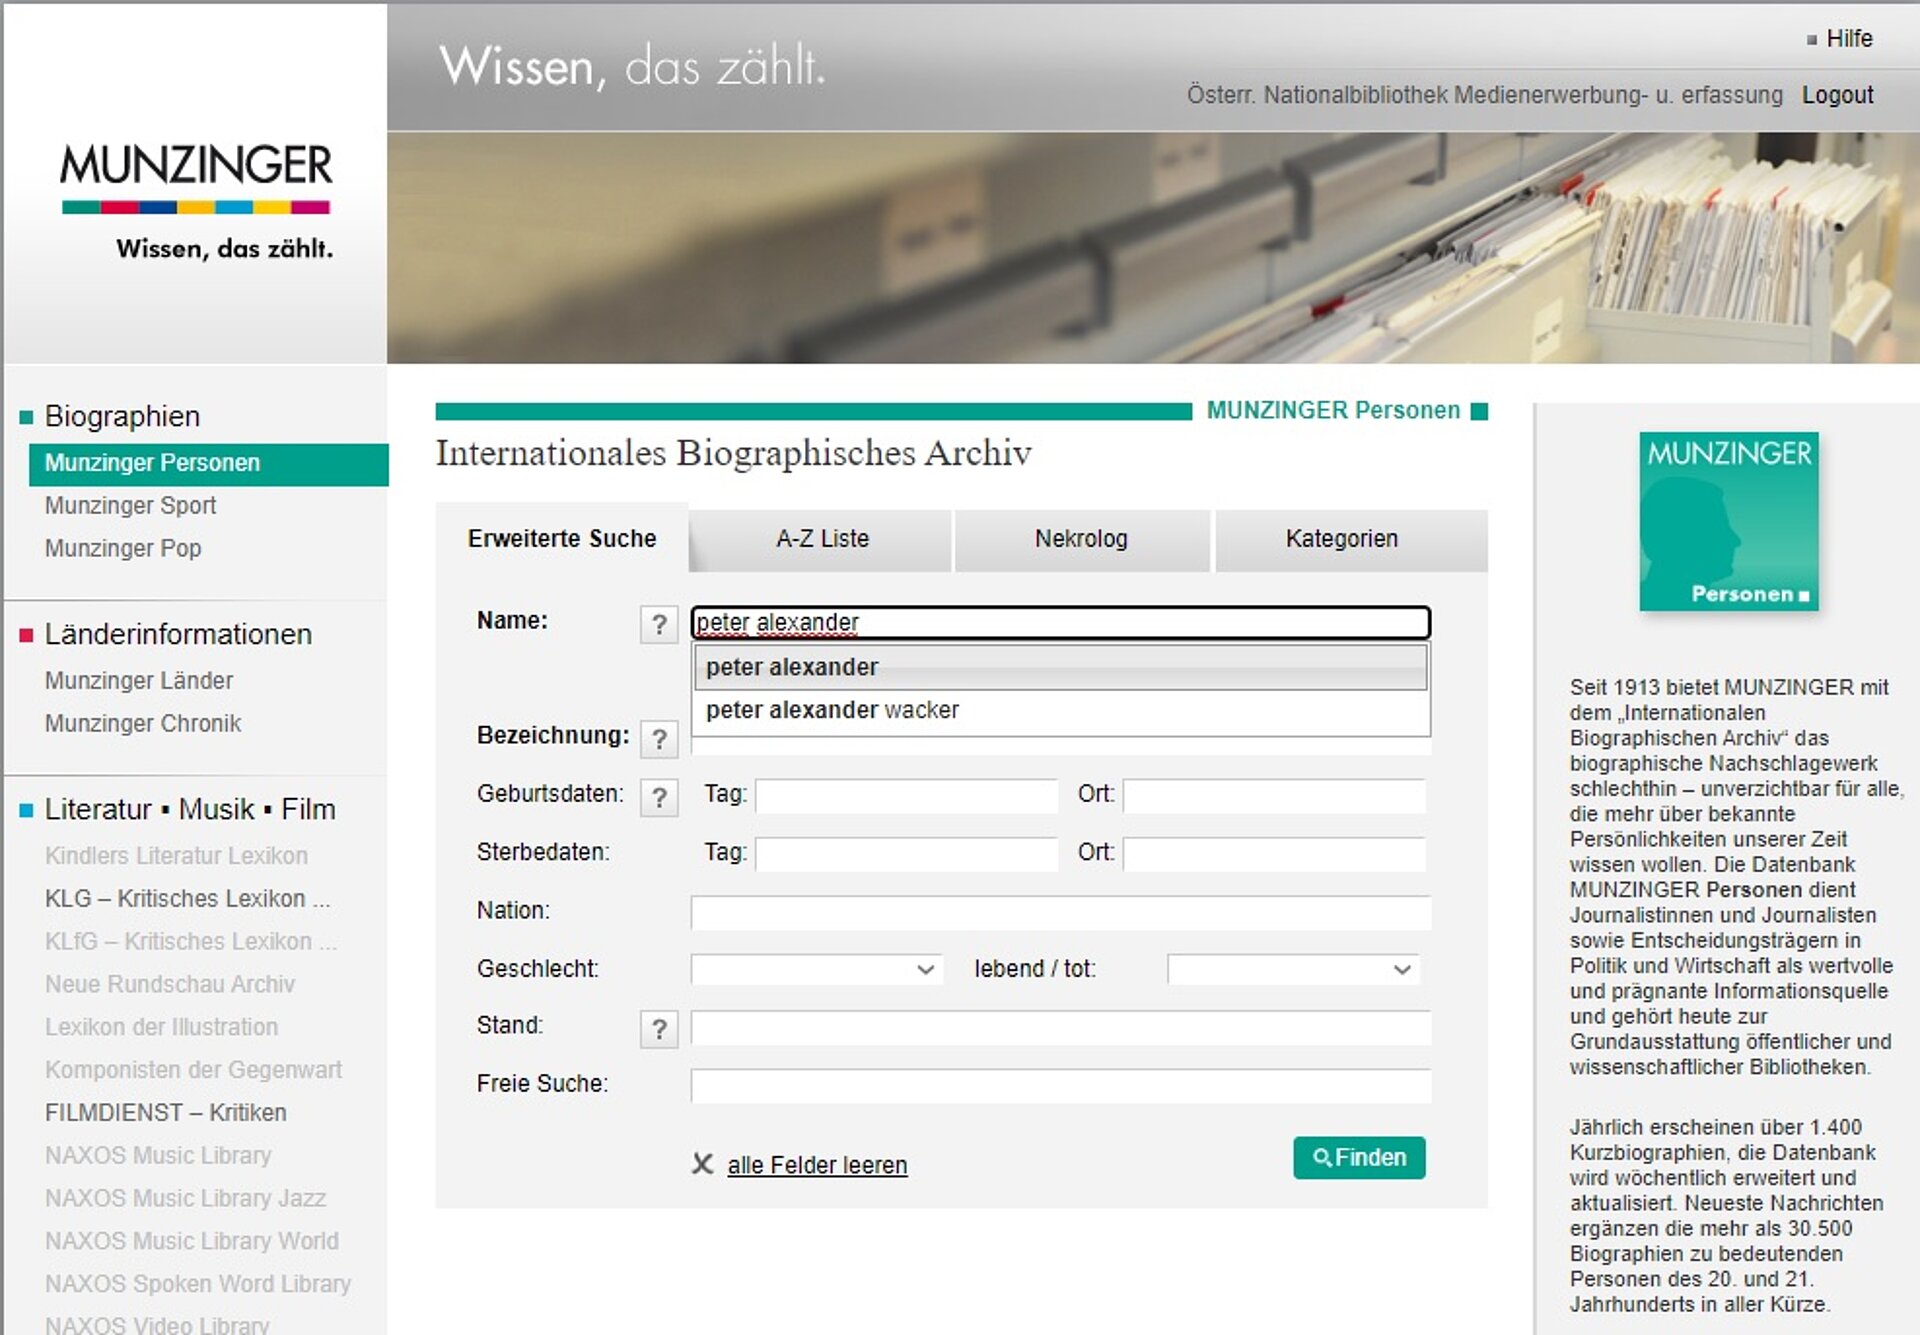Click the Freie Suche input field
Screen dimensions: 1920x1335
tap(1061, 1085)
